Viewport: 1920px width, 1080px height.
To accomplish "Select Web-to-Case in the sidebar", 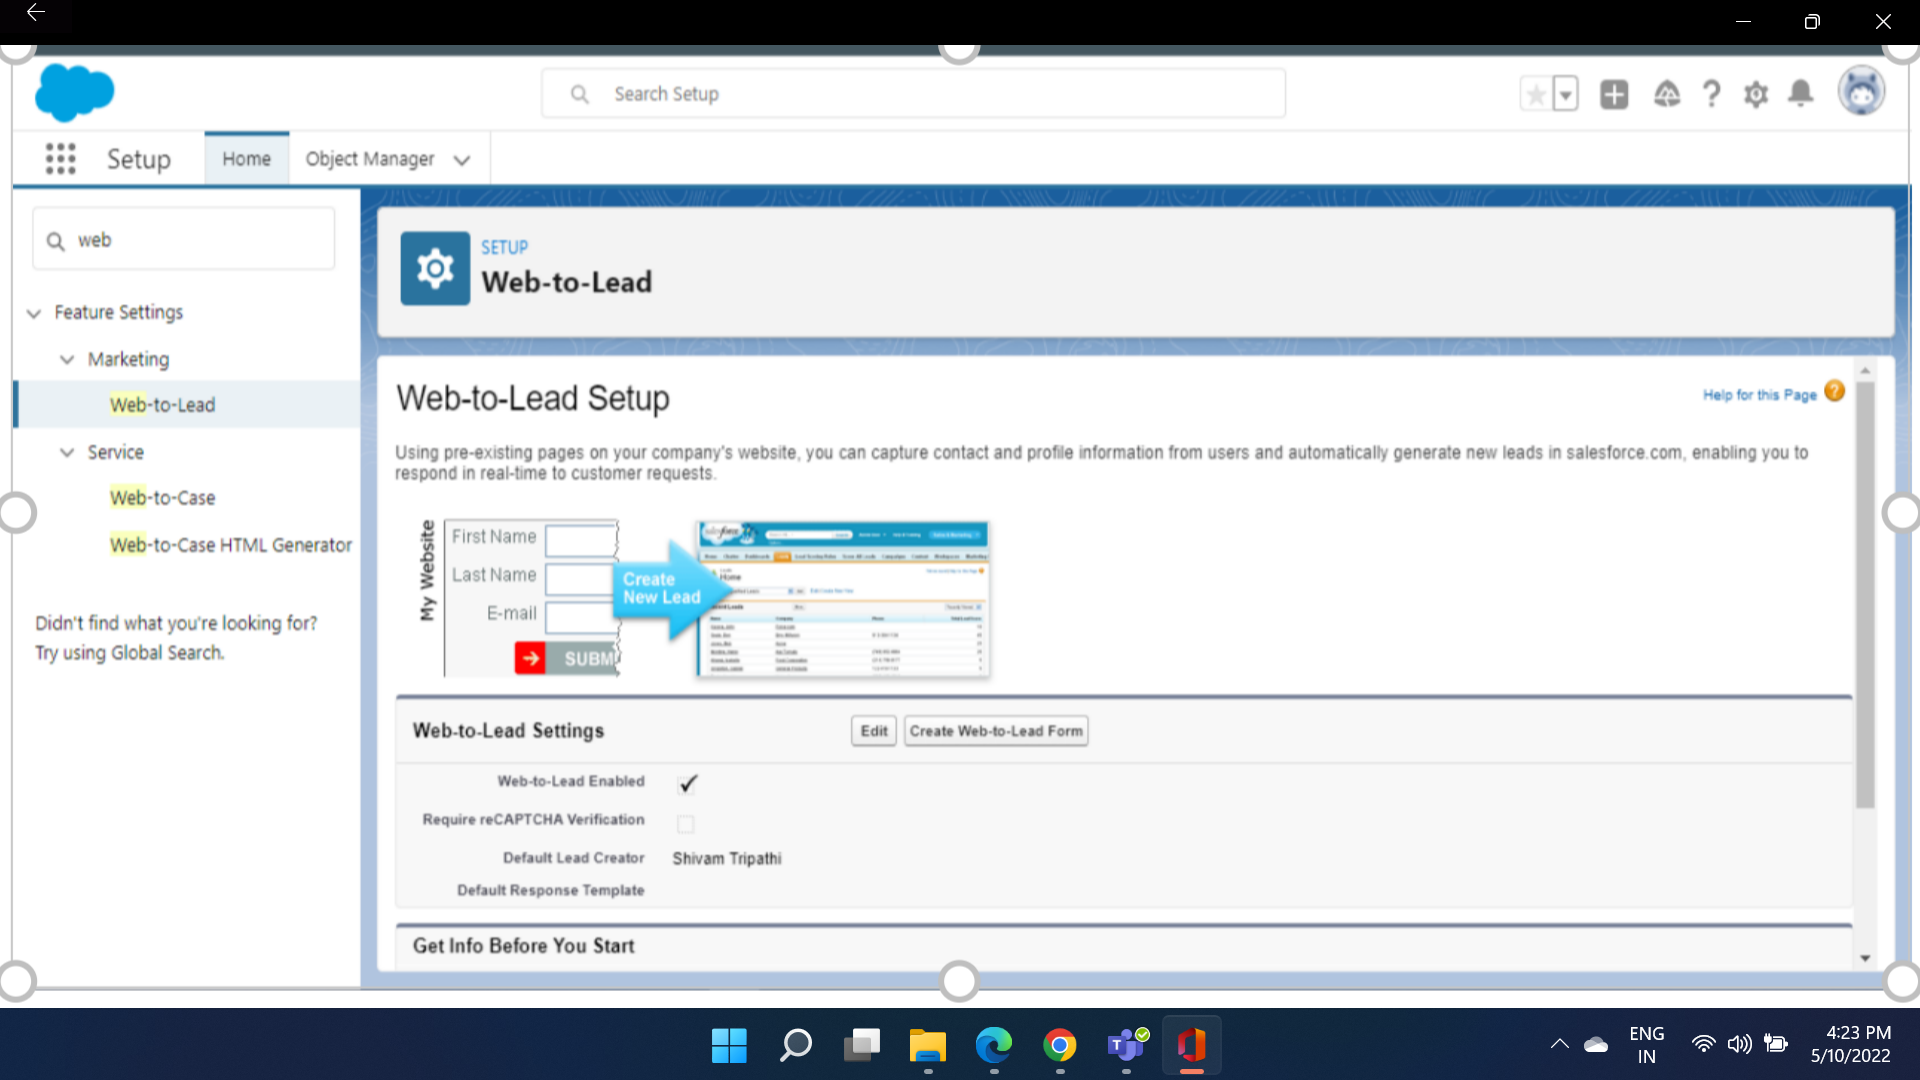I will tap(162, 498).
